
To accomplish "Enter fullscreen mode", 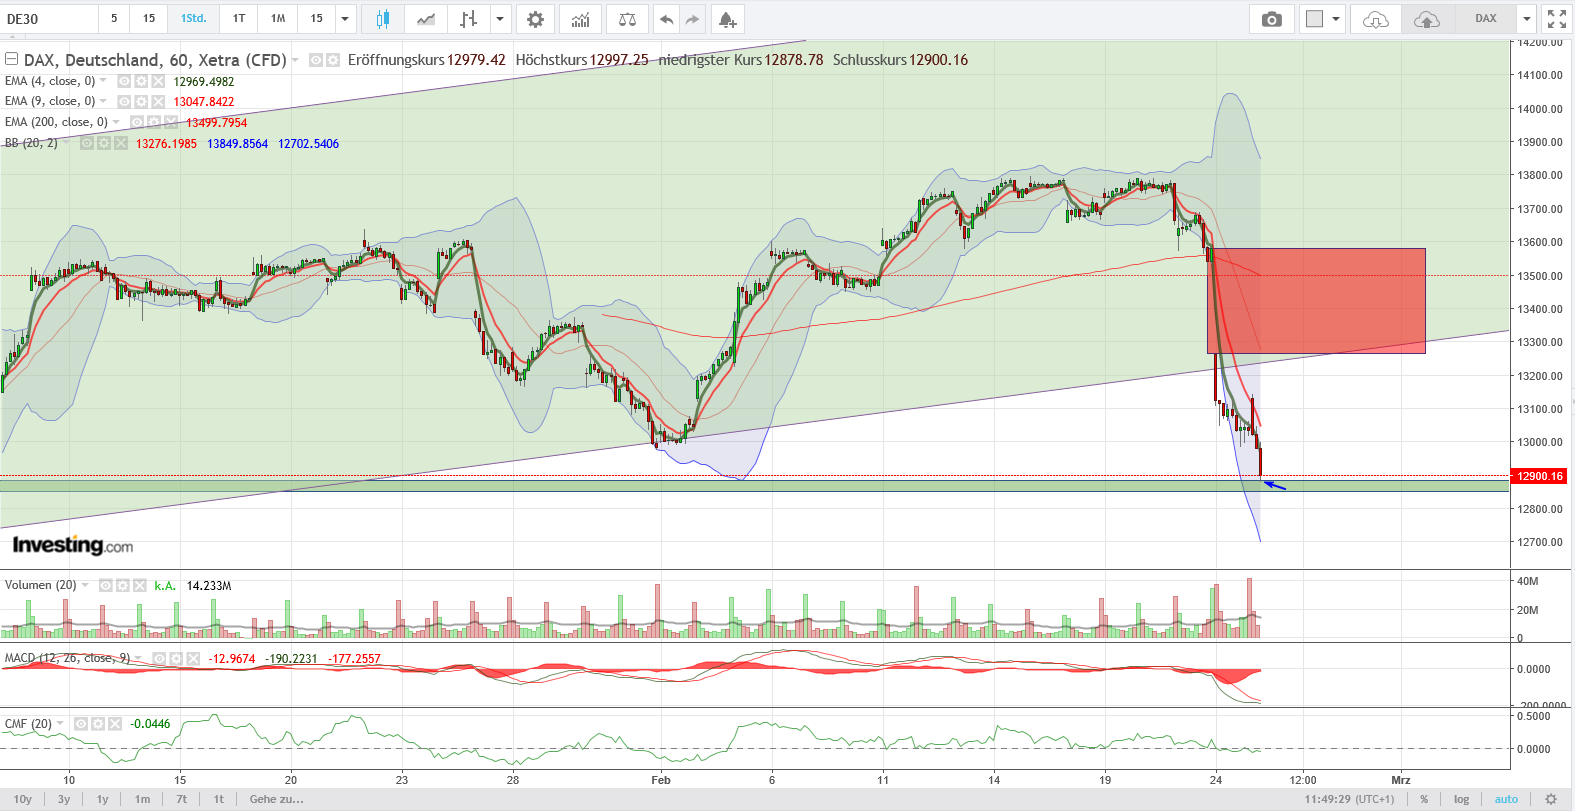I will (1557, 19).
